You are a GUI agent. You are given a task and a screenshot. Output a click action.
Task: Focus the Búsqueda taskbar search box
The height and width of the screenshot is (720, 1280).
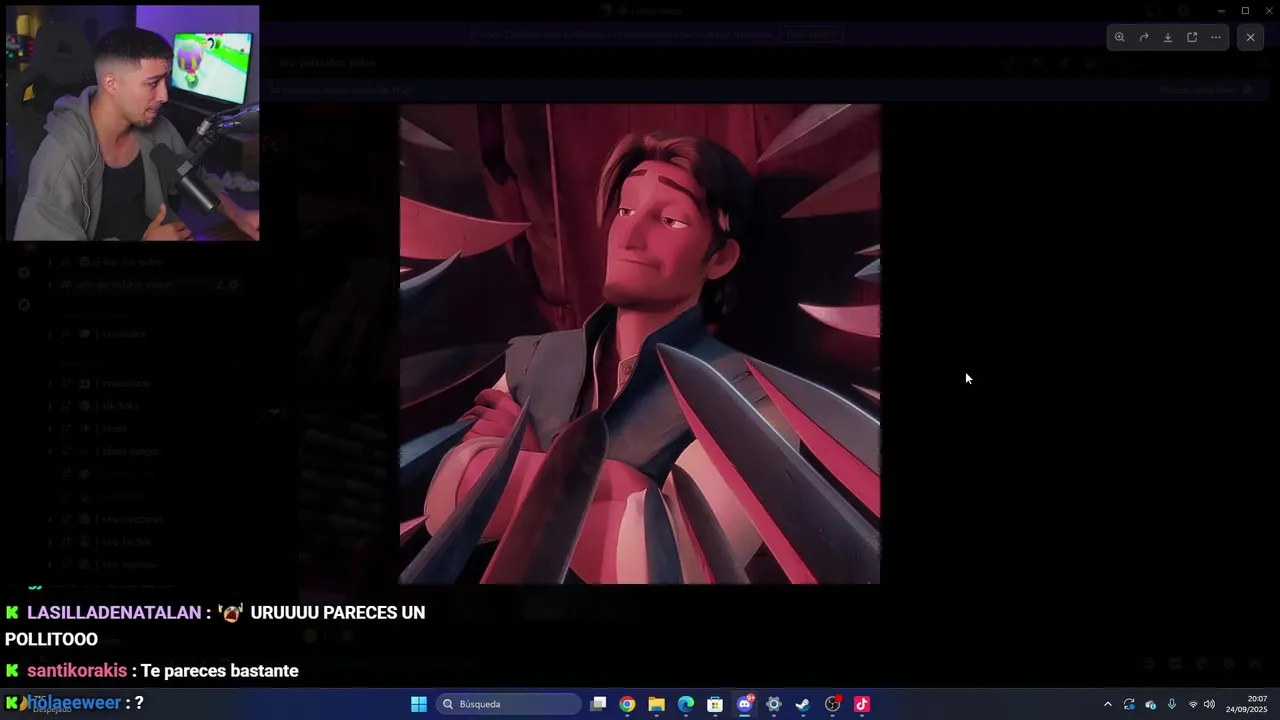509,704
